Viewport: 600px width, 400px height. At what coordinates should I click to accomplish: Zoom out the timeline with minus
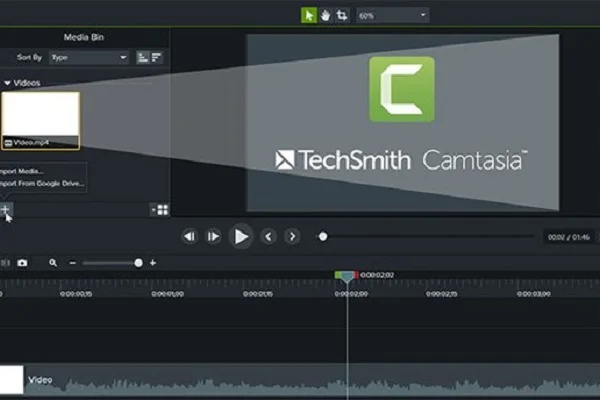[73, 263]
